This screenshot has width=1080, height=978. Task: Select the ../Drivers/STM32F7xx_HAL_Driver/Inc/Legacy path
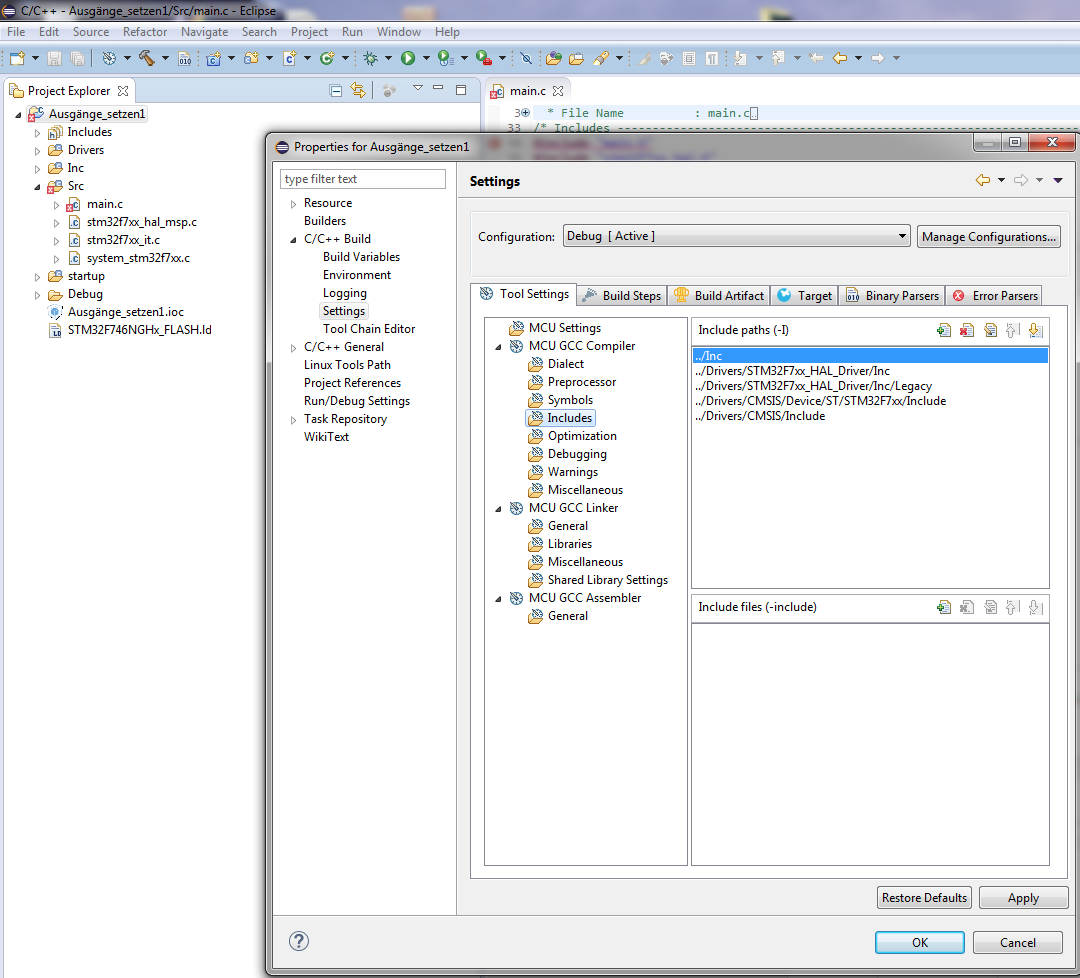pyautogui.click(x=813, y=386)
